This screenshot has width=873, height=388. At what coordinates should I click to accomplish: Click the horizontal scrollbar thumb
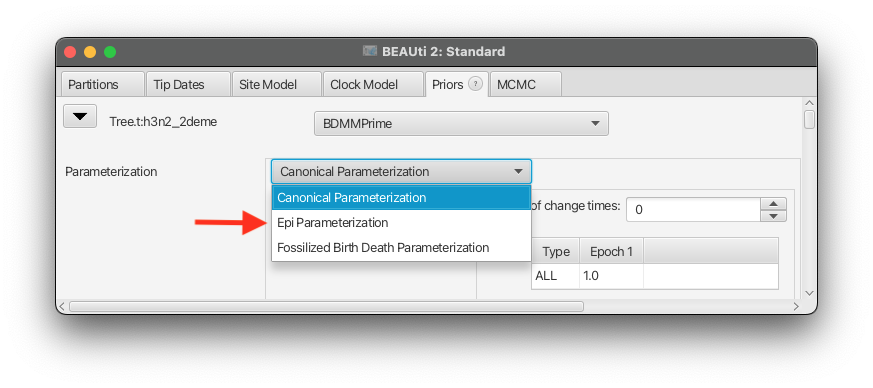click(326, 307)
